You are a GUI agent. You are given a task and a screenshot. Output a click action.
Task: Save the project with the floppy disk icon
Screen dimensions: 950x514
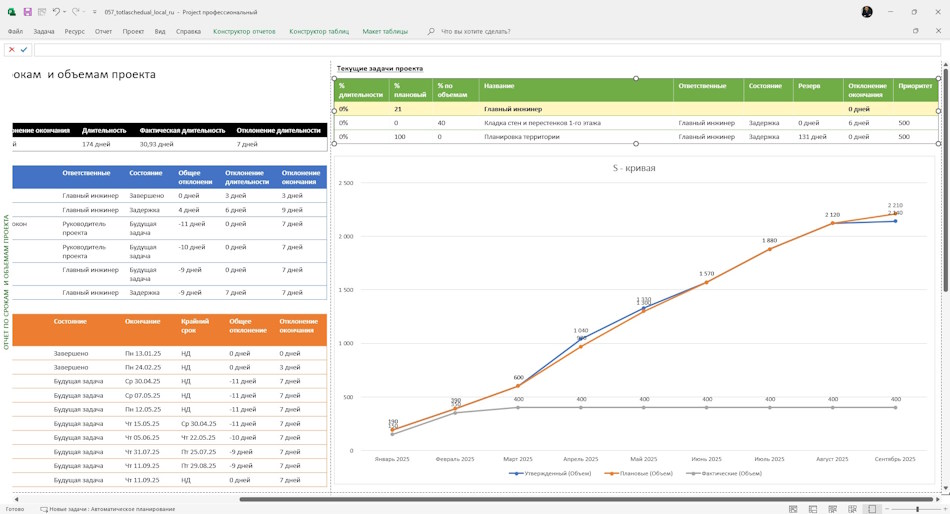[27, 12]
